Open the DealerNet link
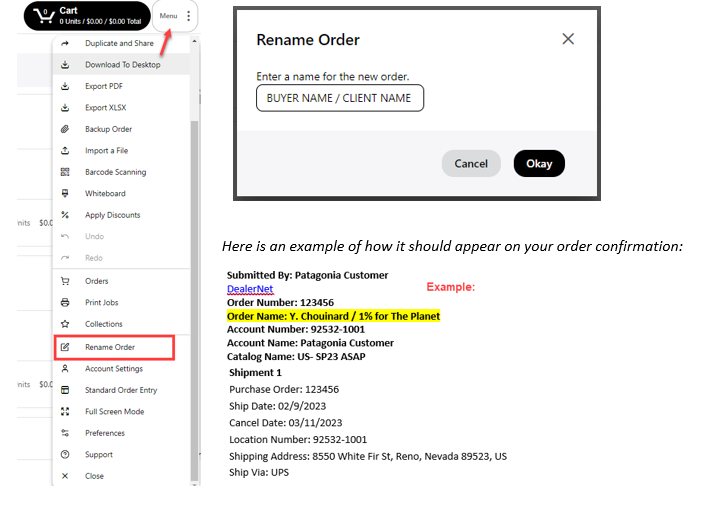This screenshot has width=713, height=525. 250,289
